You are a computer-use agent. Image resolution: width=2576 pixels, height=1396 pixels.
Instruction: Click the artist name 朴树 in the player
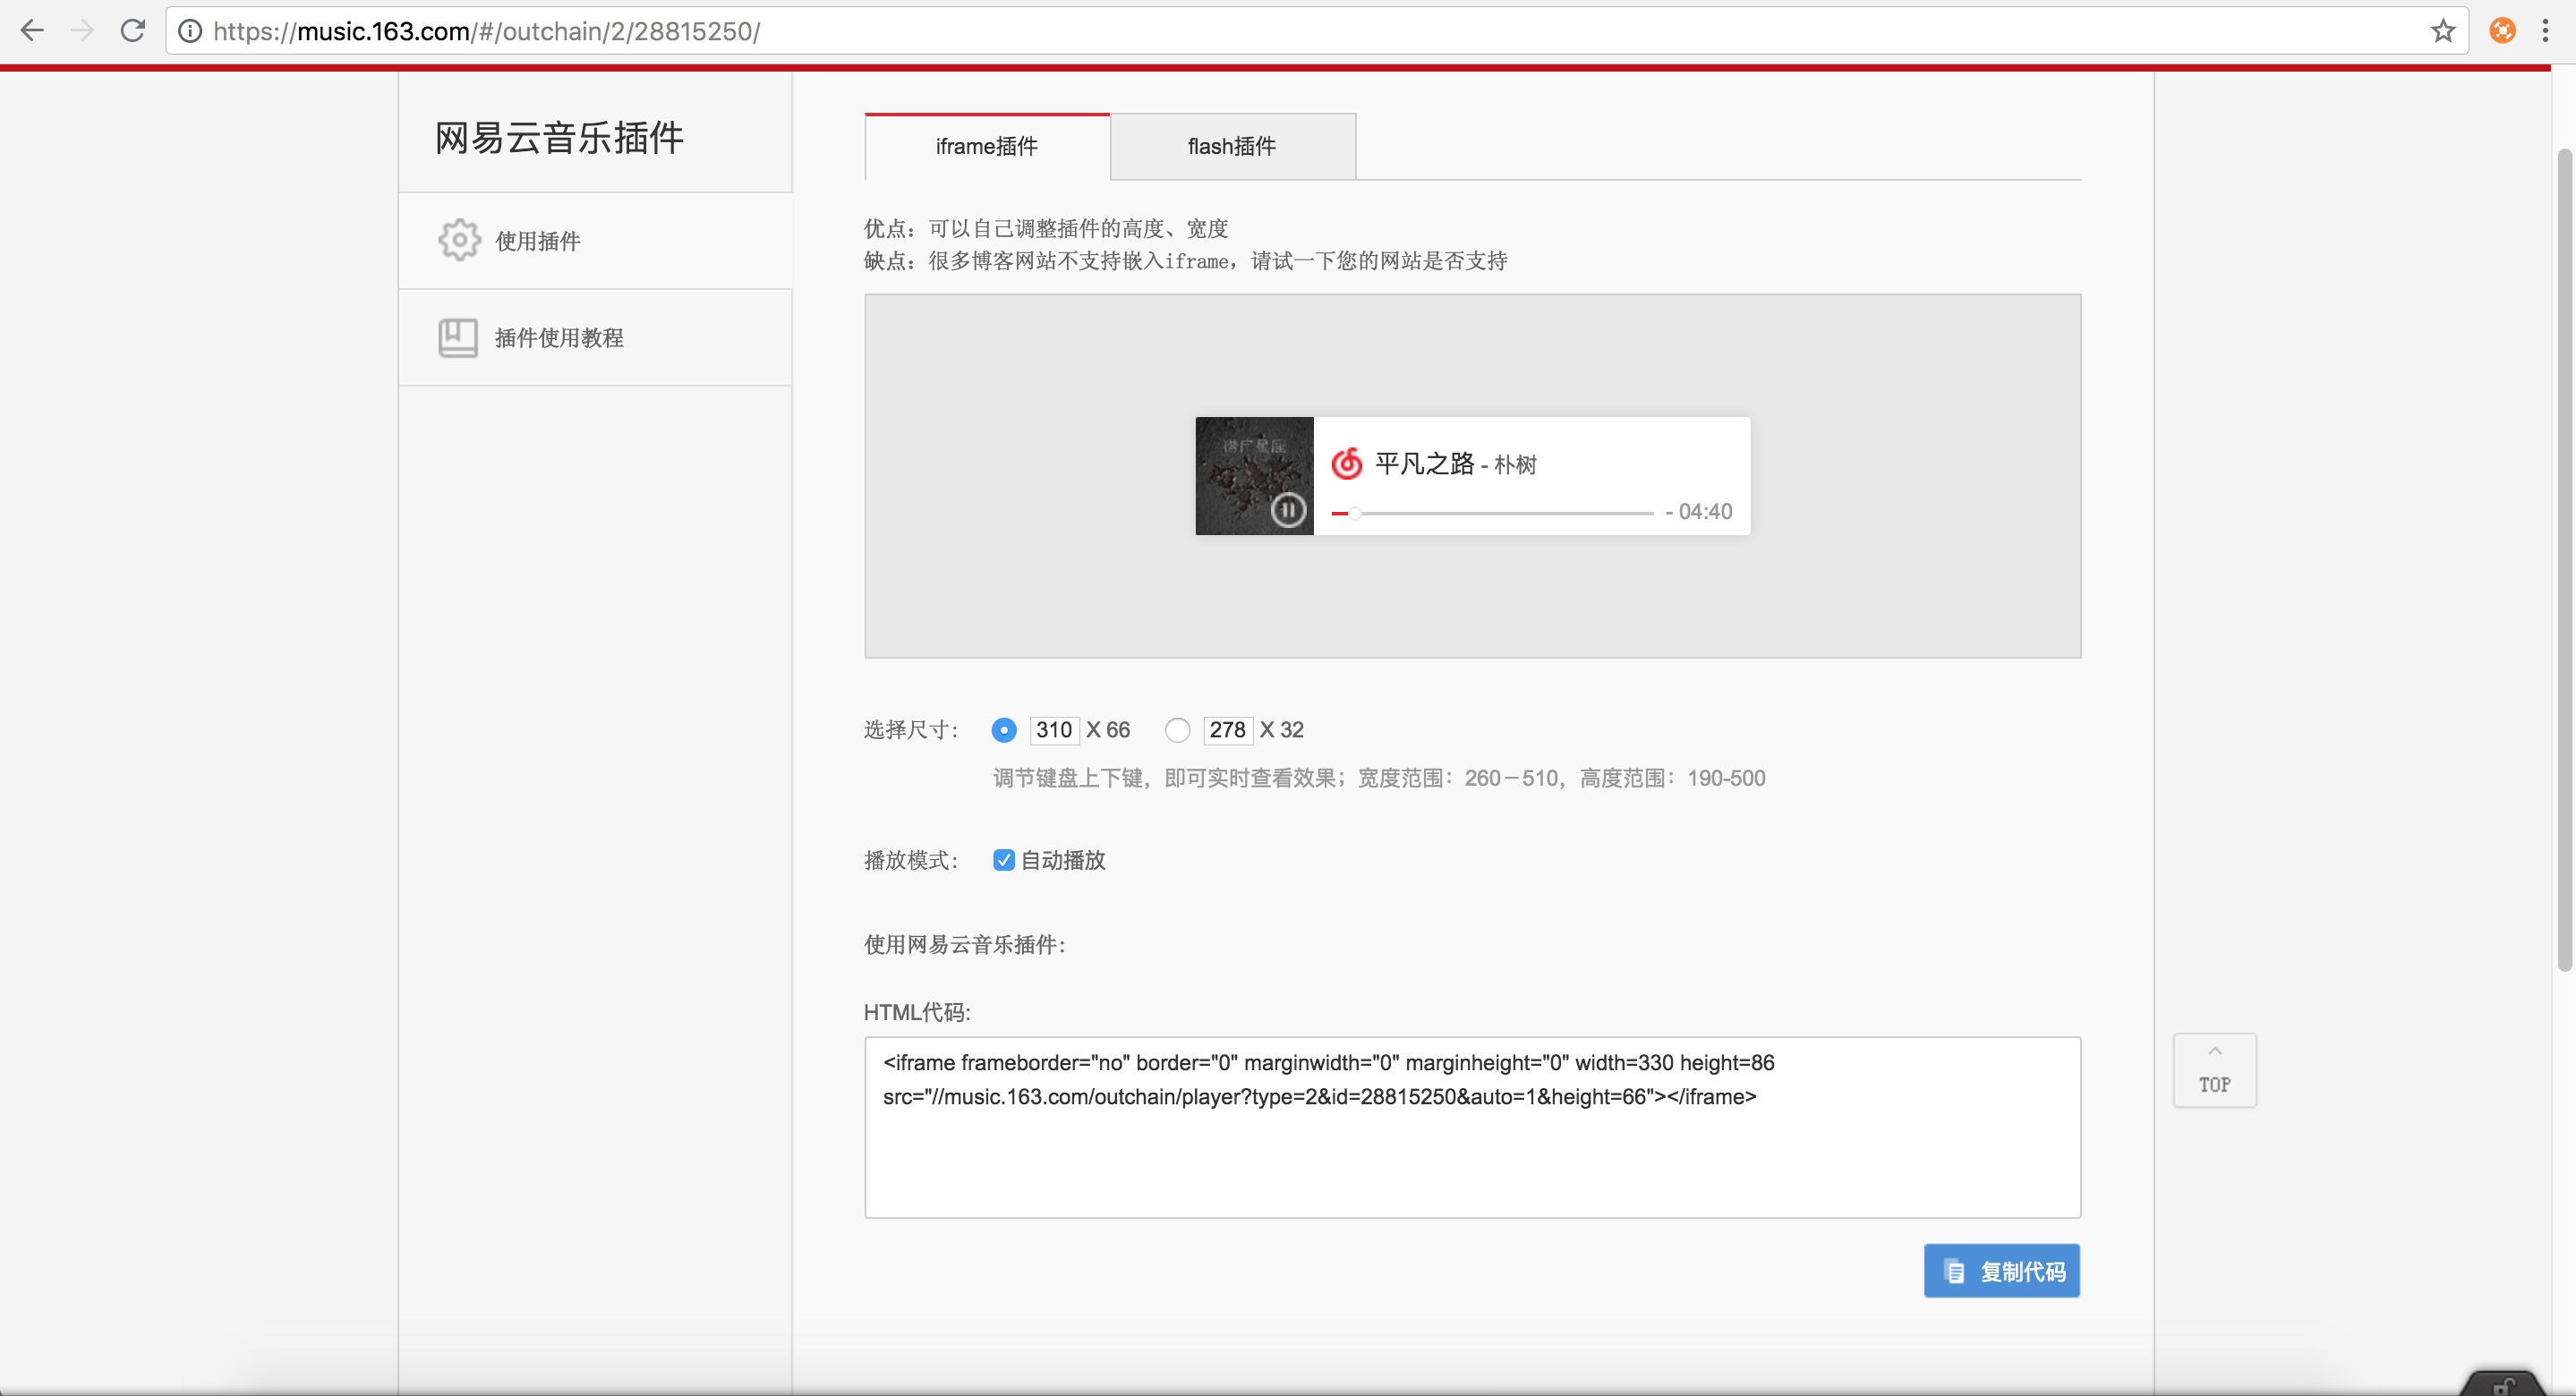point(1515,465)
